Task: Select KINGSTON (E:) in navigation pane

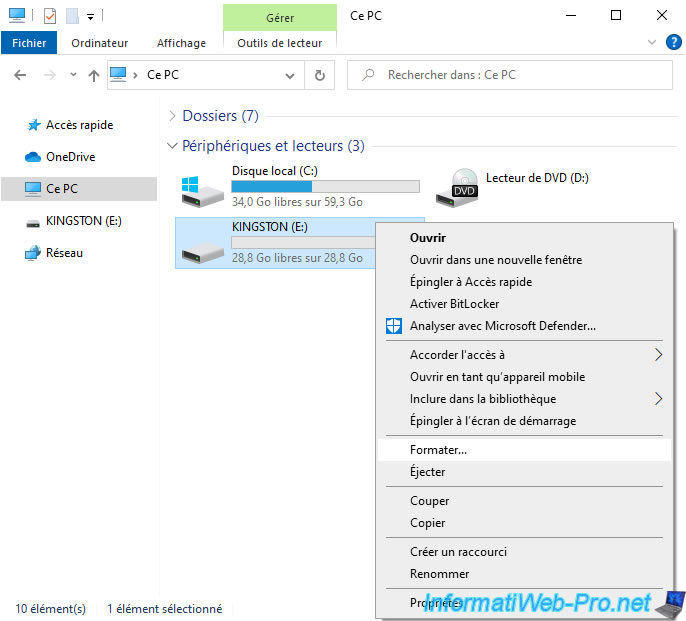Action: pyautogui.click(x=83, y=221)
